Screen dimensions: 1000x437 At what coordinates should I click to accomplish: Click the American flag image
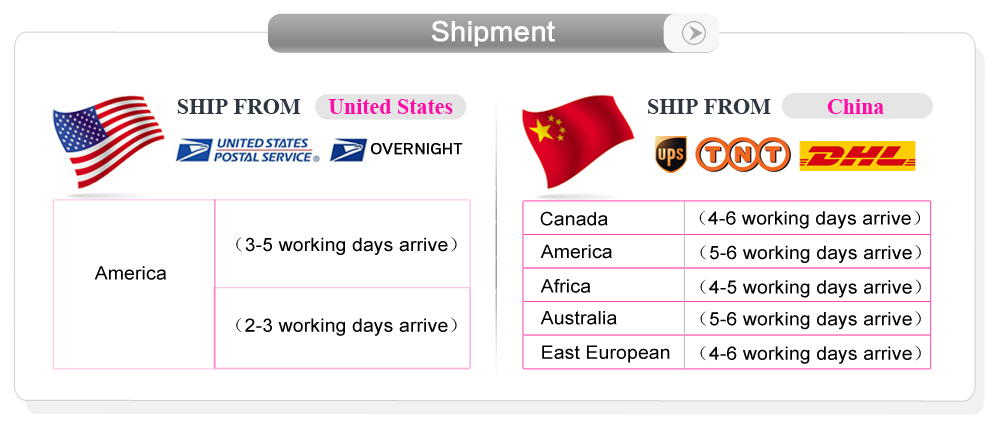click(x=107, y=140)
